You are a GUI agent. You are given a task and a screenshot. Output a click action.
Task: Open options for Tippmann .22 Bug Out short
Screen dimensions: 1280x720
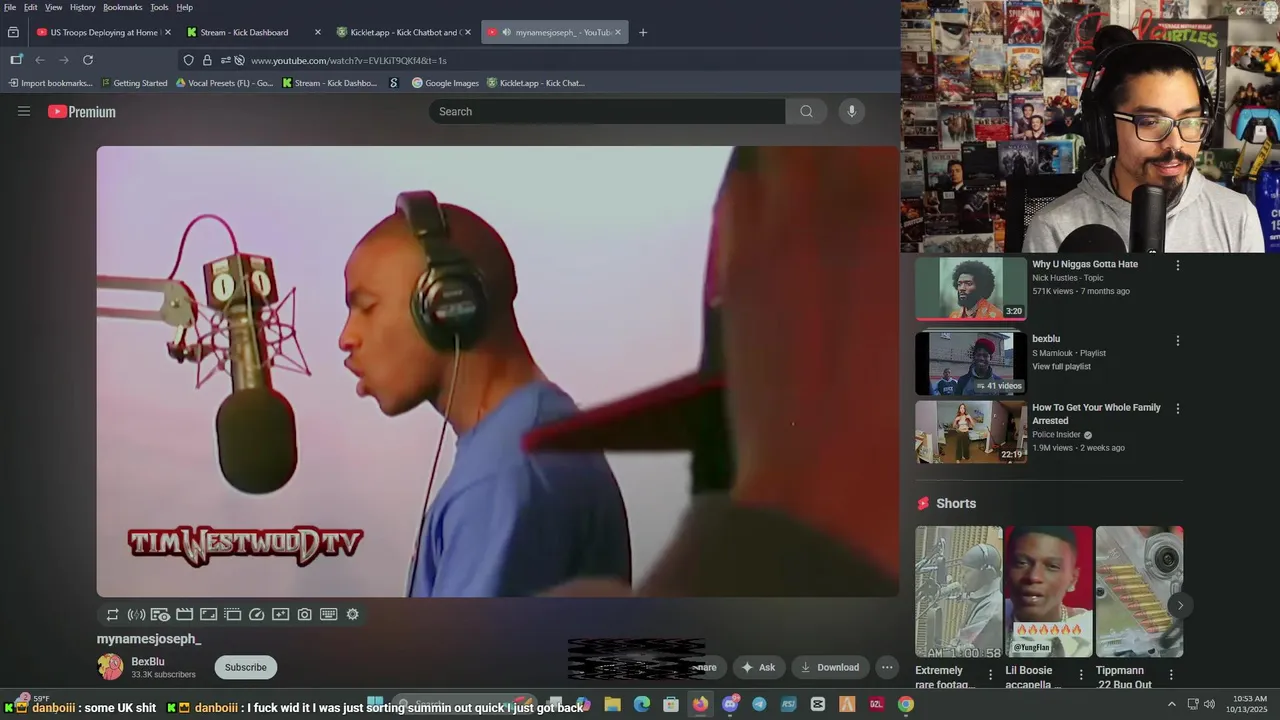[1171, 675]
